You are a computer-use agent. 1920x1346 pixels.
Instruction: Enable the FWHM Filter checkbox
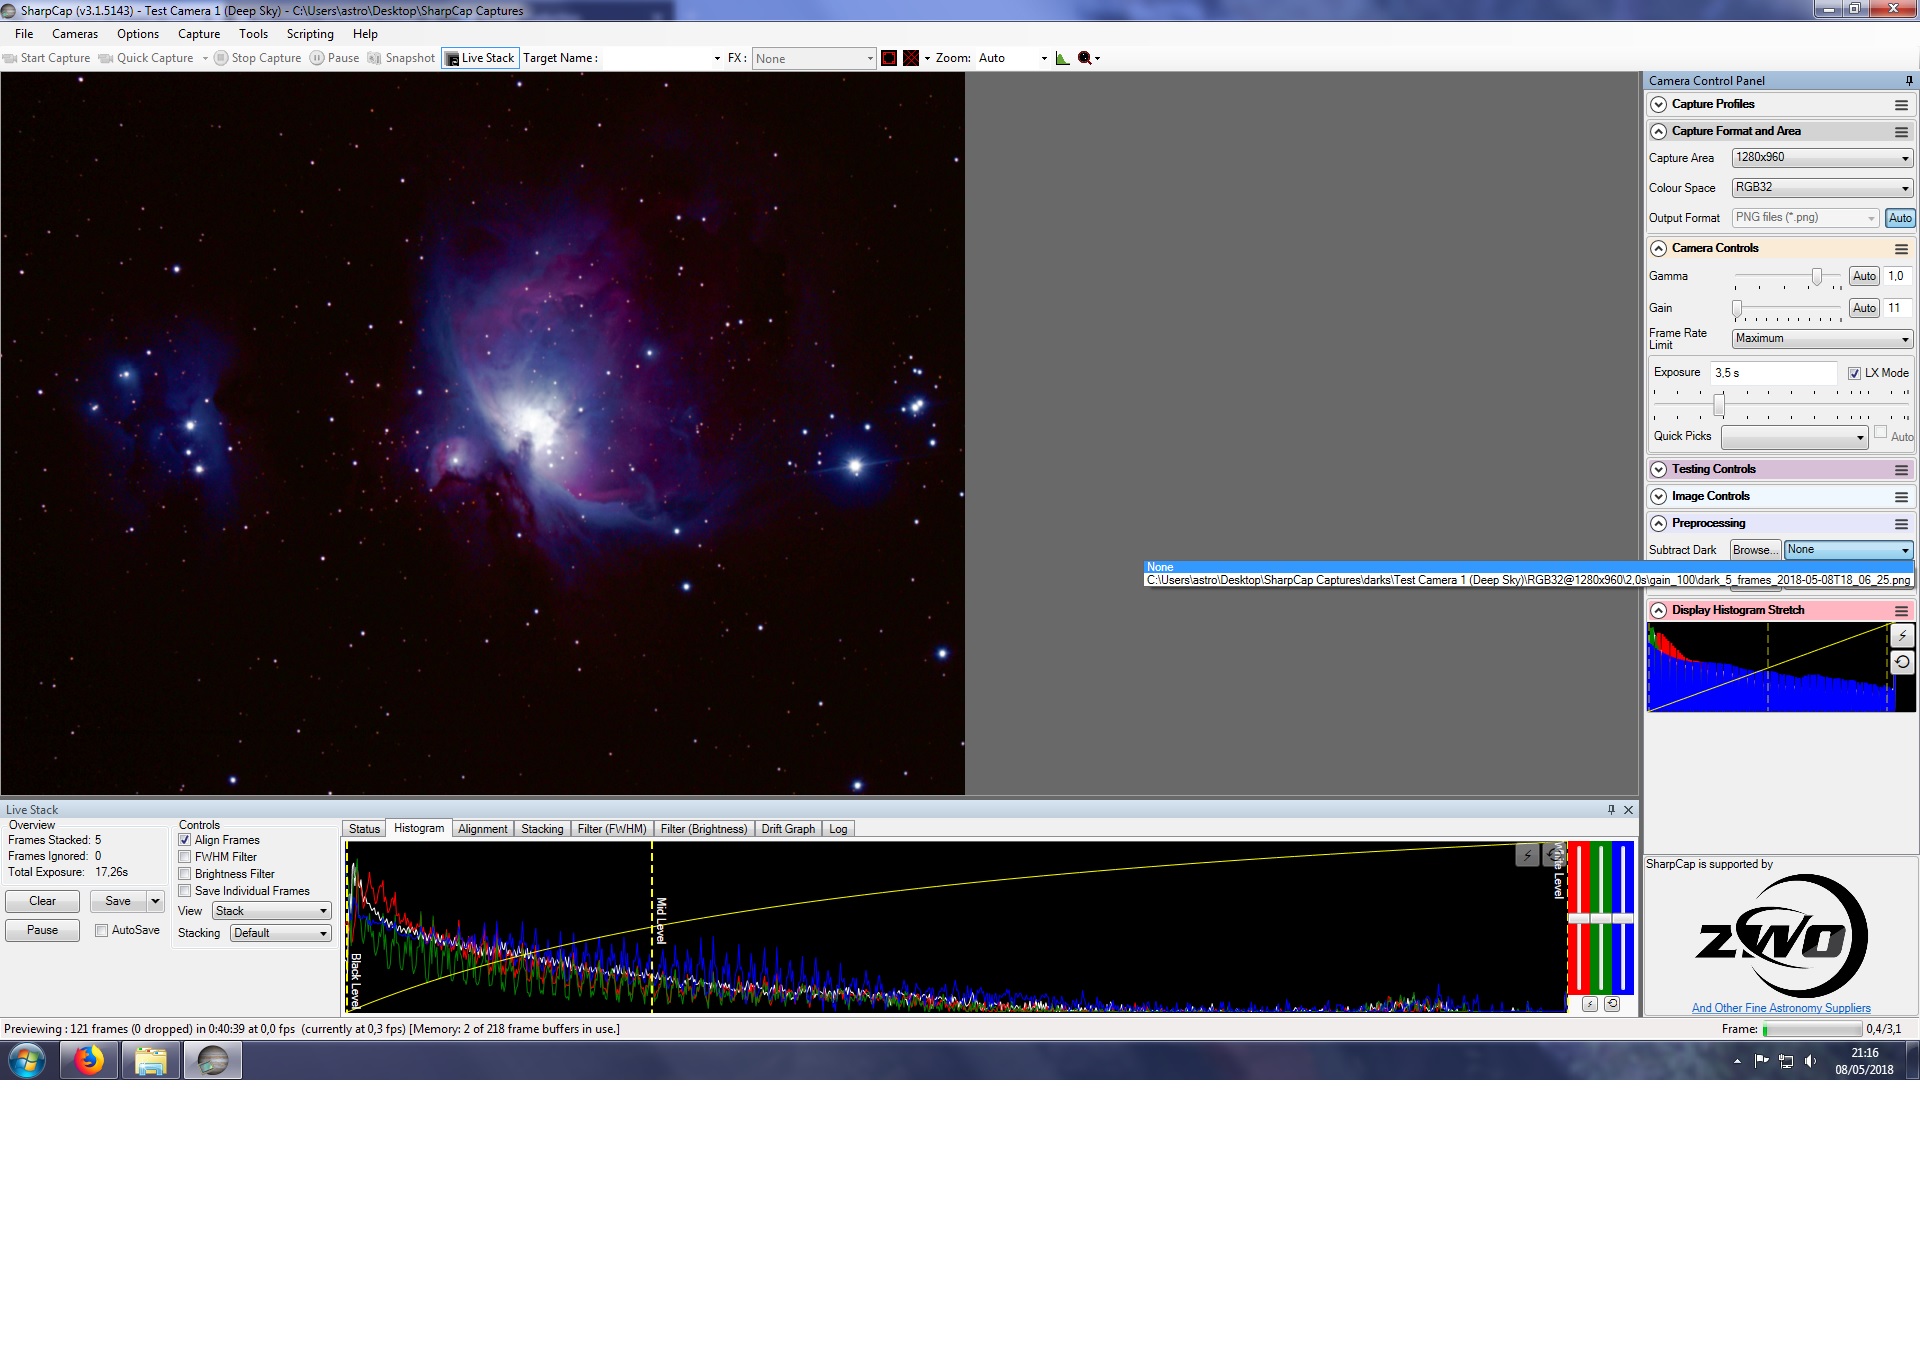pos(185,857)
